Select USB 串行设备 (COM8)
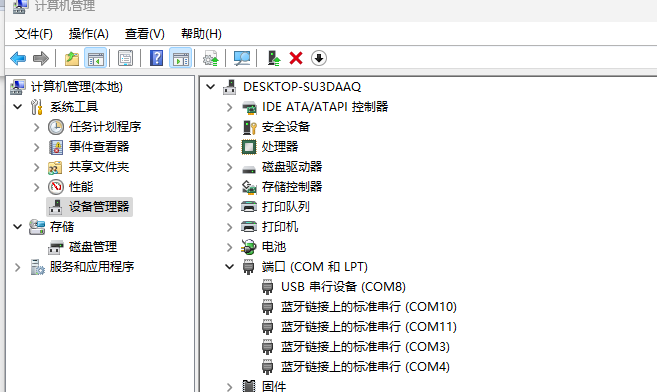This screenshot has width=657, height=392. (x=343, y=286)
